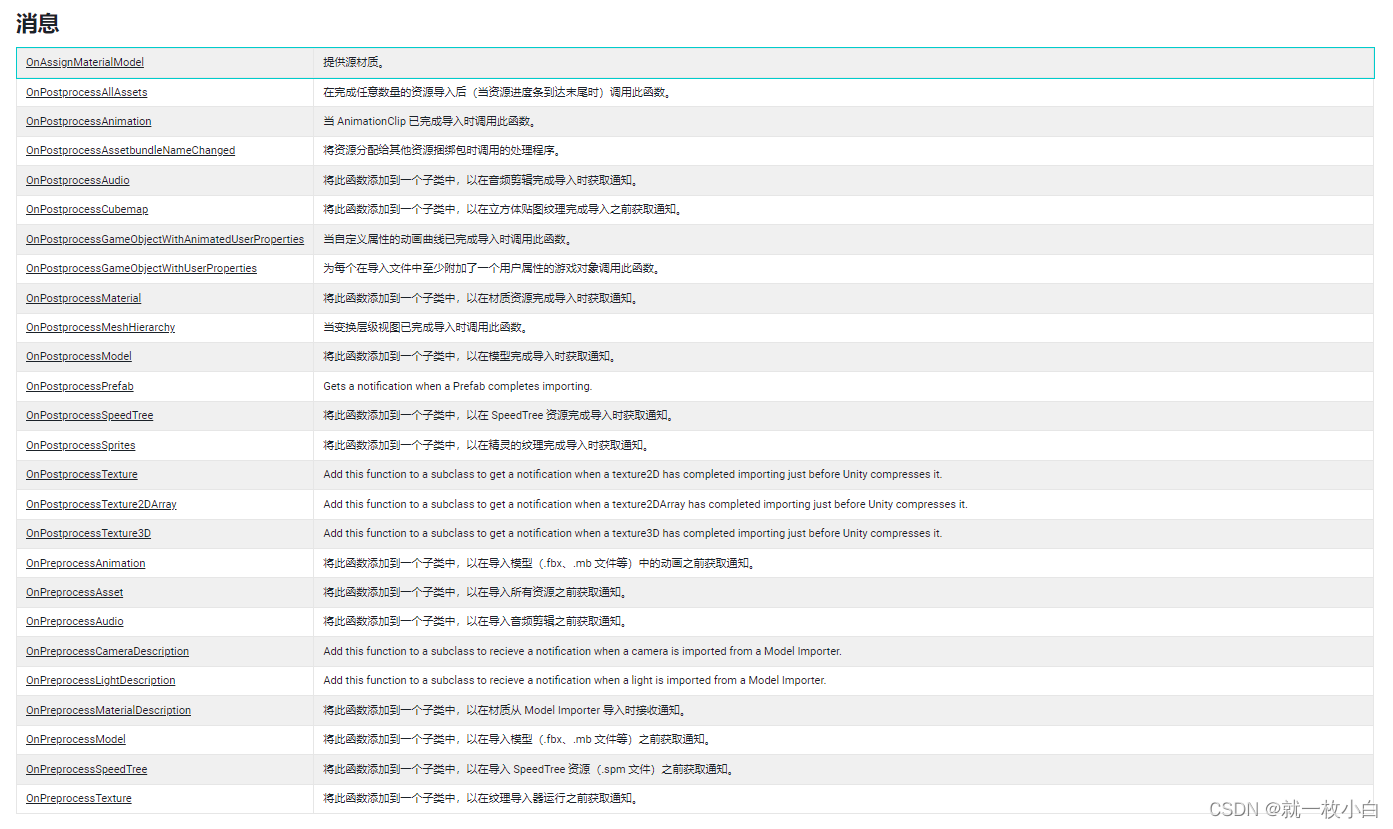Image resolution: width=1393 pixels, height=829 pixels.
Task: Open OnPostprocessGameObjectWithAnimatedUserProperties link
Action: (165, 239)
